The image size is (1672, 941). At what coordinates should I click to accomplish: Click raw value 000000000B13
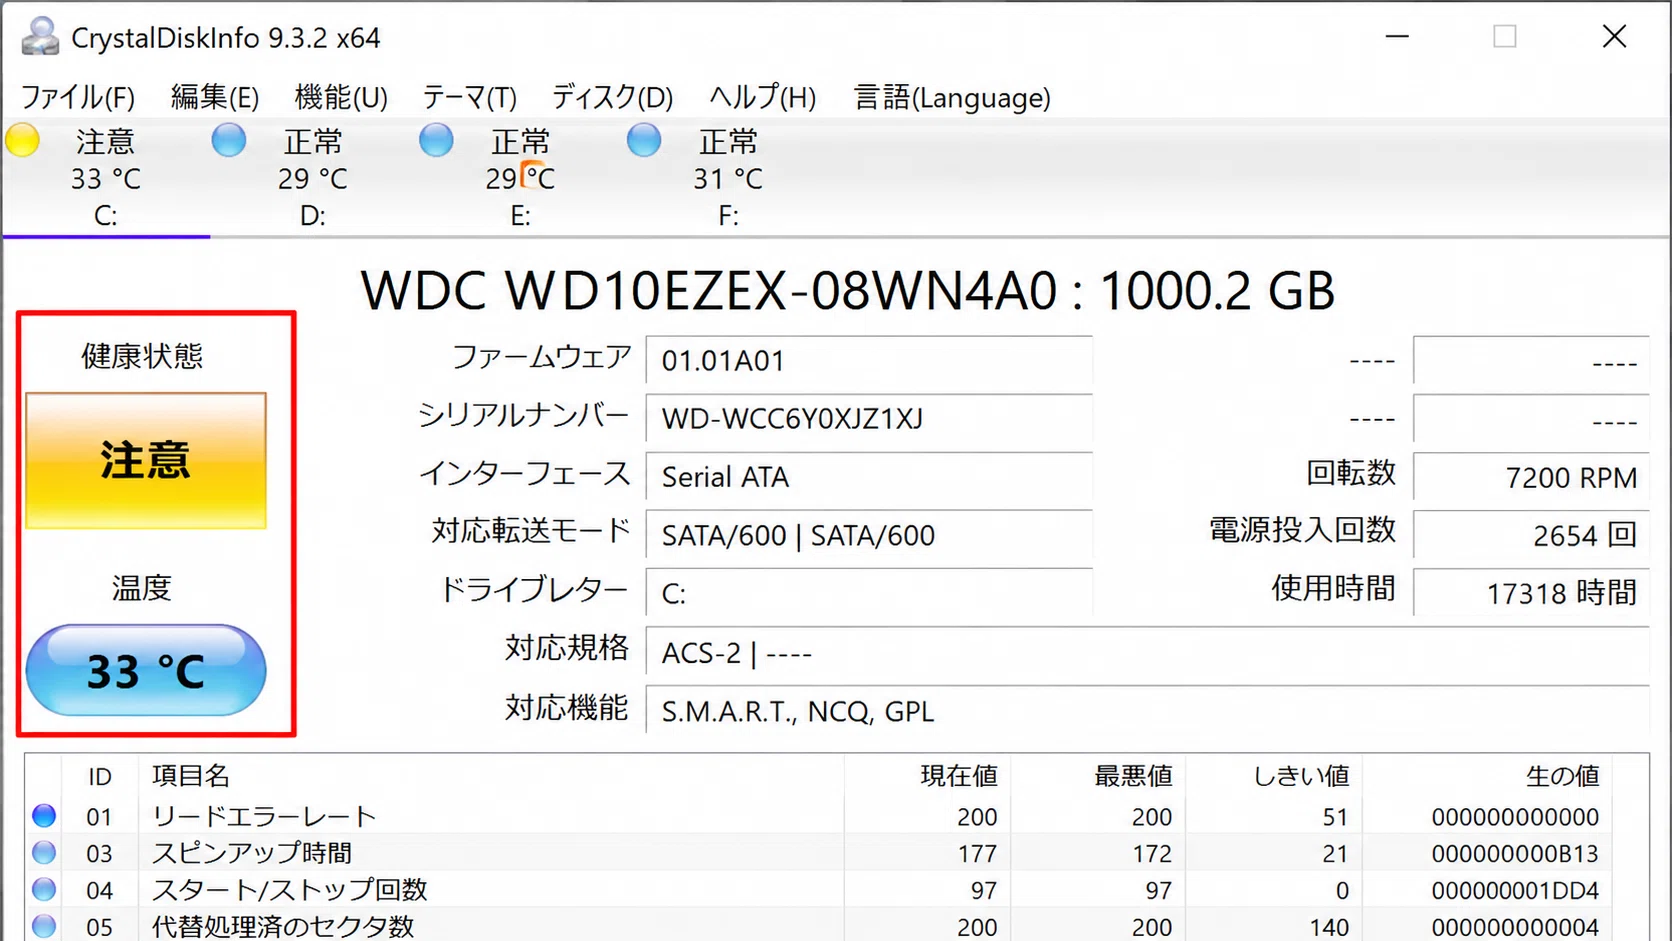tap(1515, 854)
